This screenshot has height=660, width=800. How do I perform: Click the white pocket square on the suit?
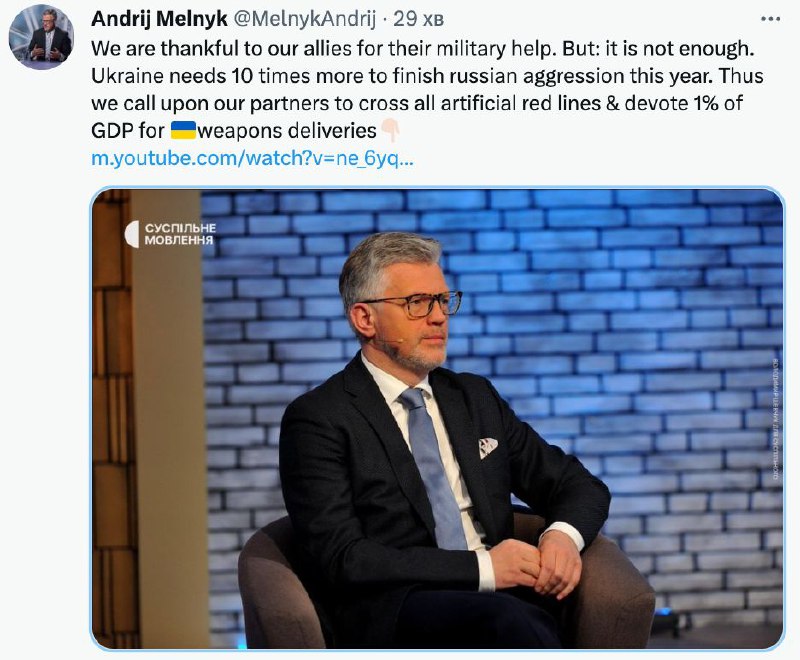click(x=488, y=447)
